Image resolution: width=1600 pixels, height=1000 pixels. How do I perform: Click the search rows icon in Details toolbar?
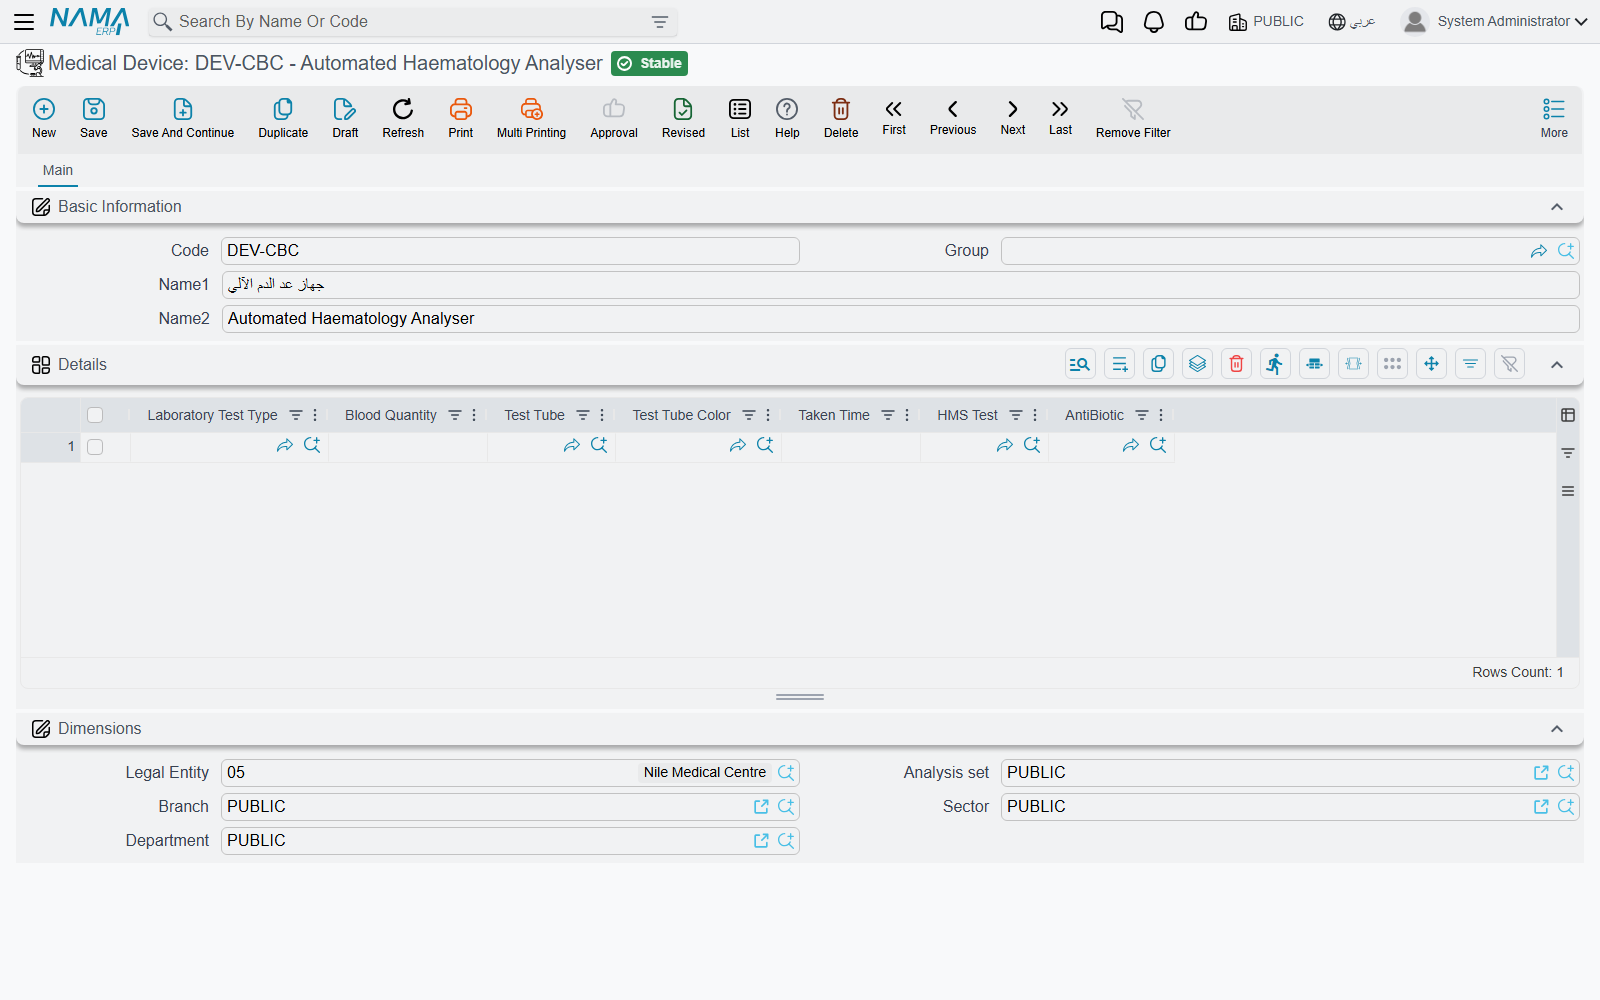click(1080, 364)
